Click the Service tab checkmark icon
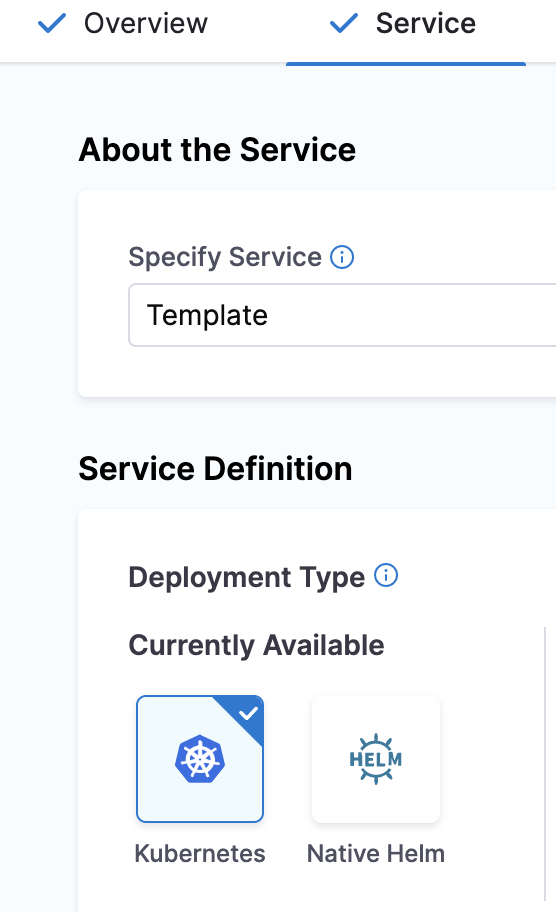 point(344,24)
